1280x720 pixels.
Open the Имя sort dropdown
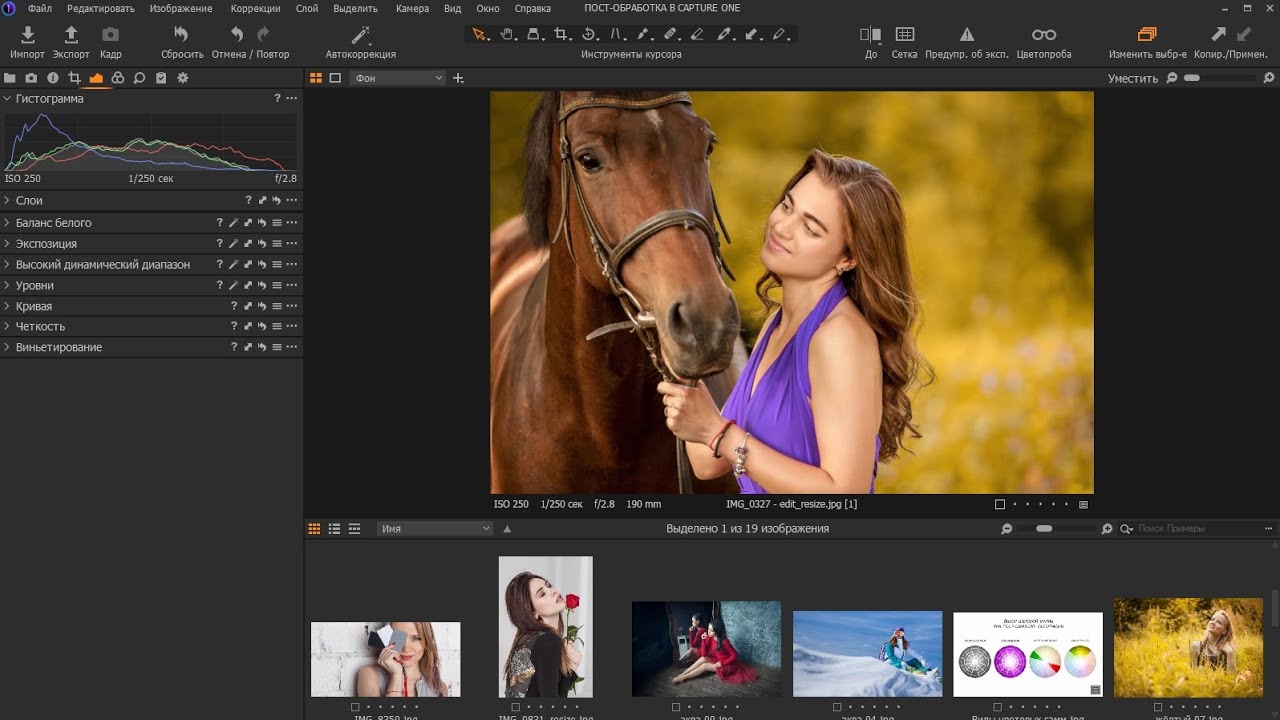tap(435, 528)
